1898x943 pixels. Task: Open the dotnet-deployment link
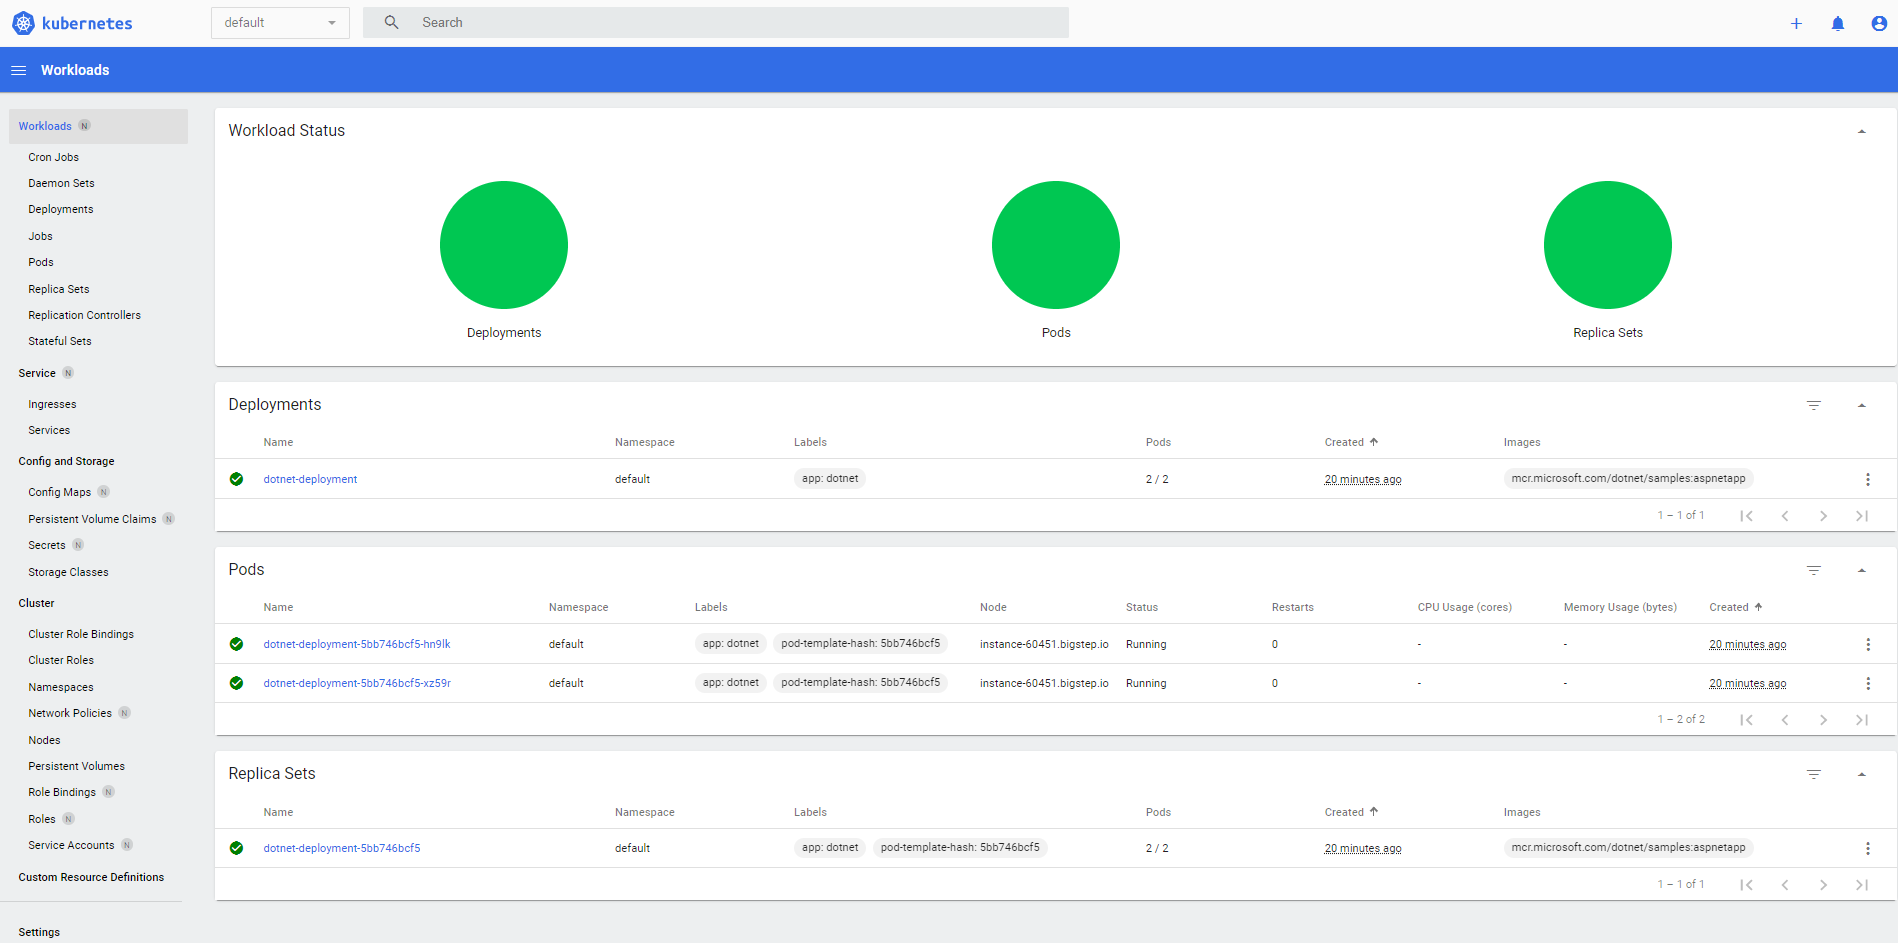pyautogui.click(x=310, y=480)
